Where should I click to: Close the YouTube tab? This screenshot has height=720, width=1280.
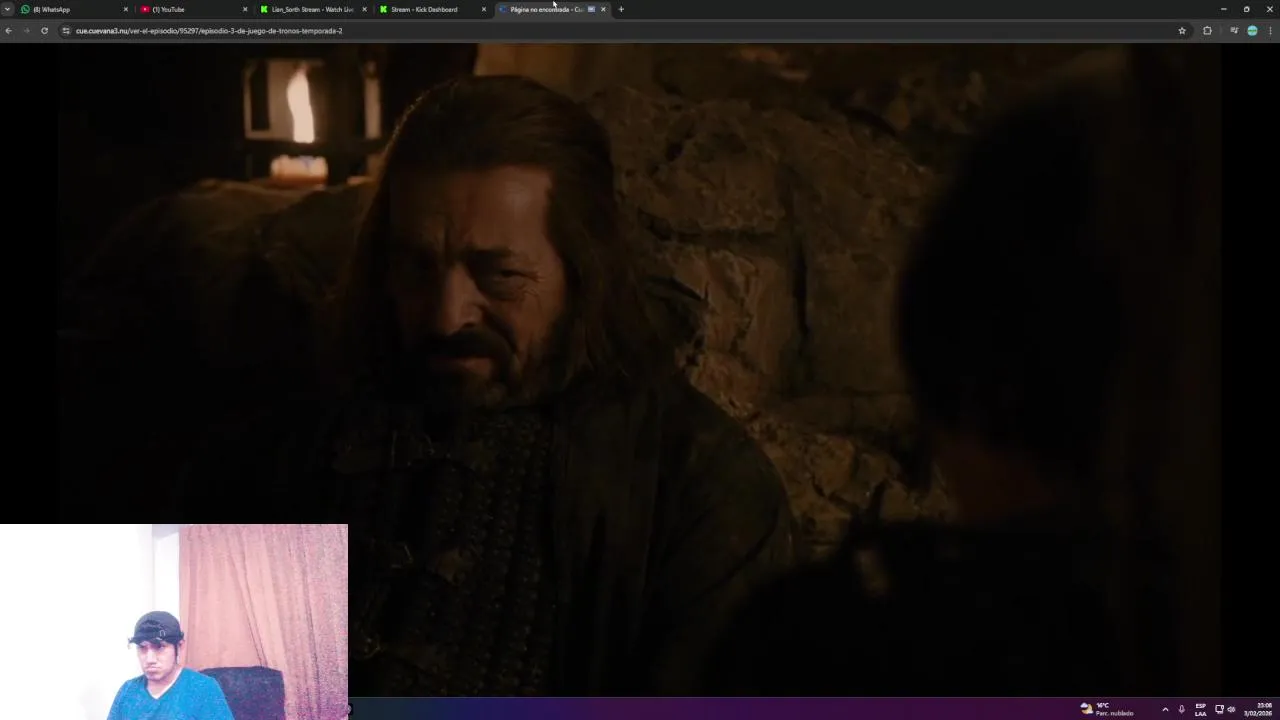[245, 9]
